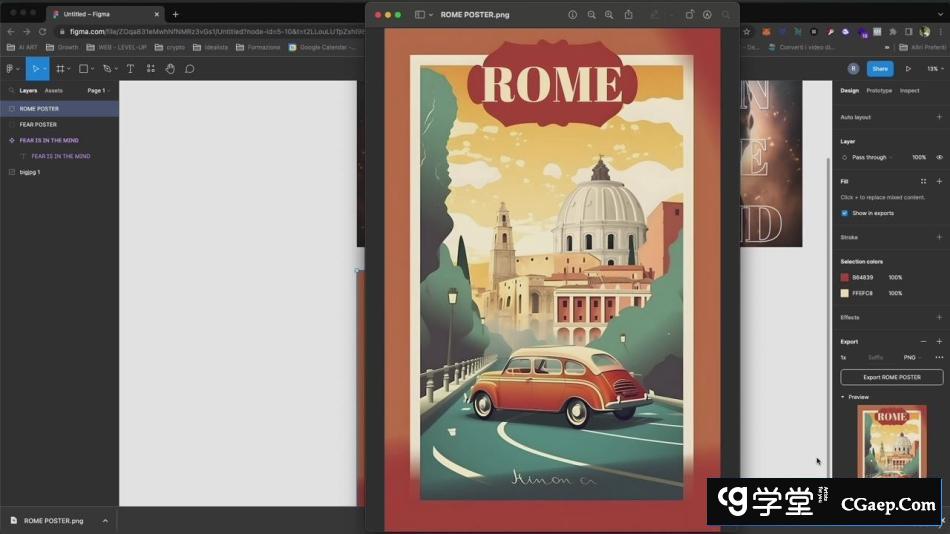This screenshot has height=534, width=950.
Task: Select the Pen tool
Action: click(106, 69)
